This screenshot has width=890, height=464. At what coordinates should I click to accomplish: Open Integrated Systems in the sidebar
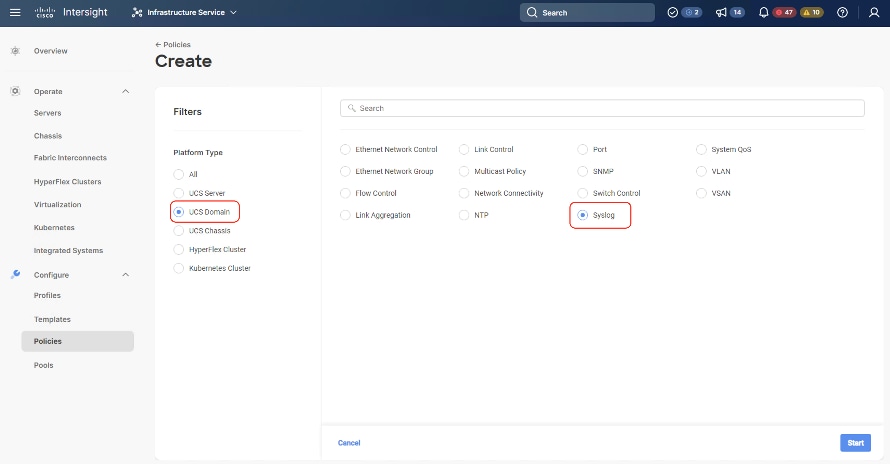(x=68, y=250)
